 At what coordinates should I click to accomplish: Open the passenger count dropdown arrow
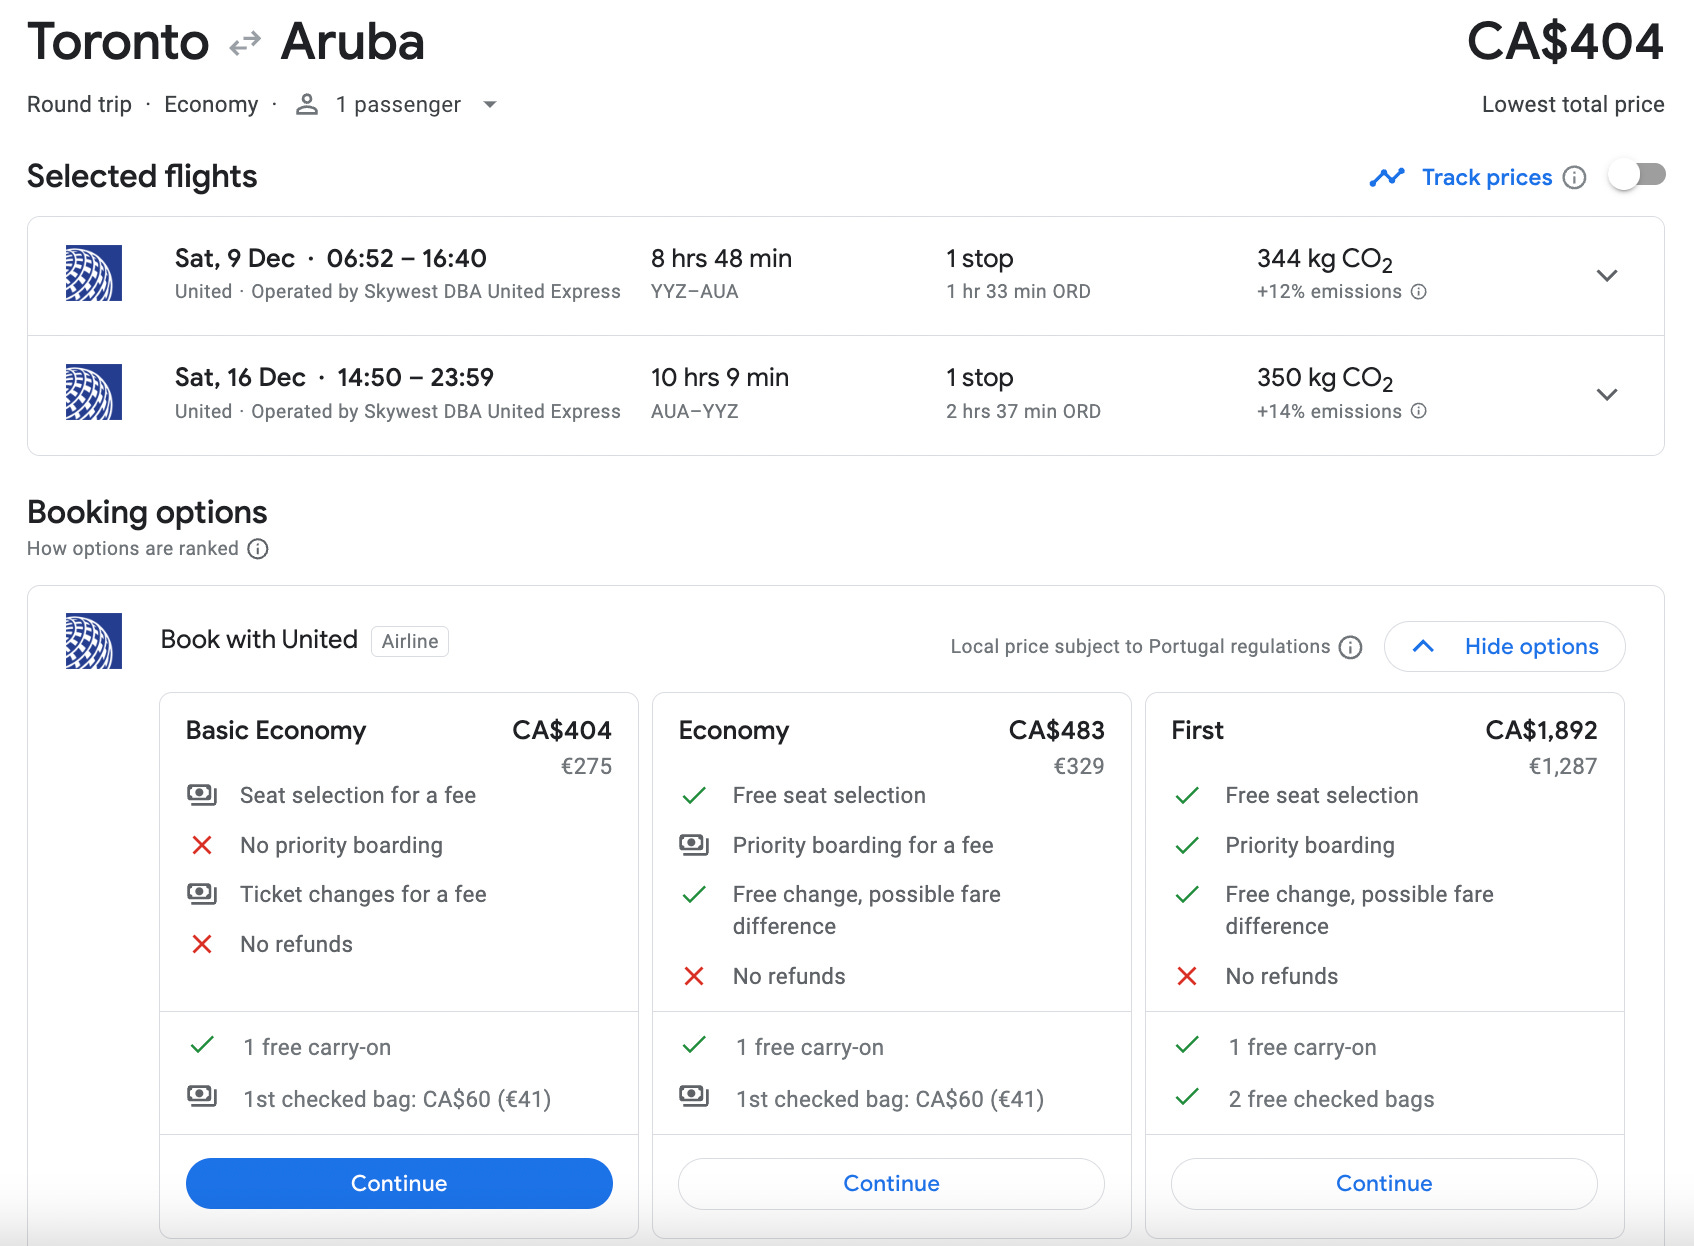pyautogui.click(x=490, y=104)
